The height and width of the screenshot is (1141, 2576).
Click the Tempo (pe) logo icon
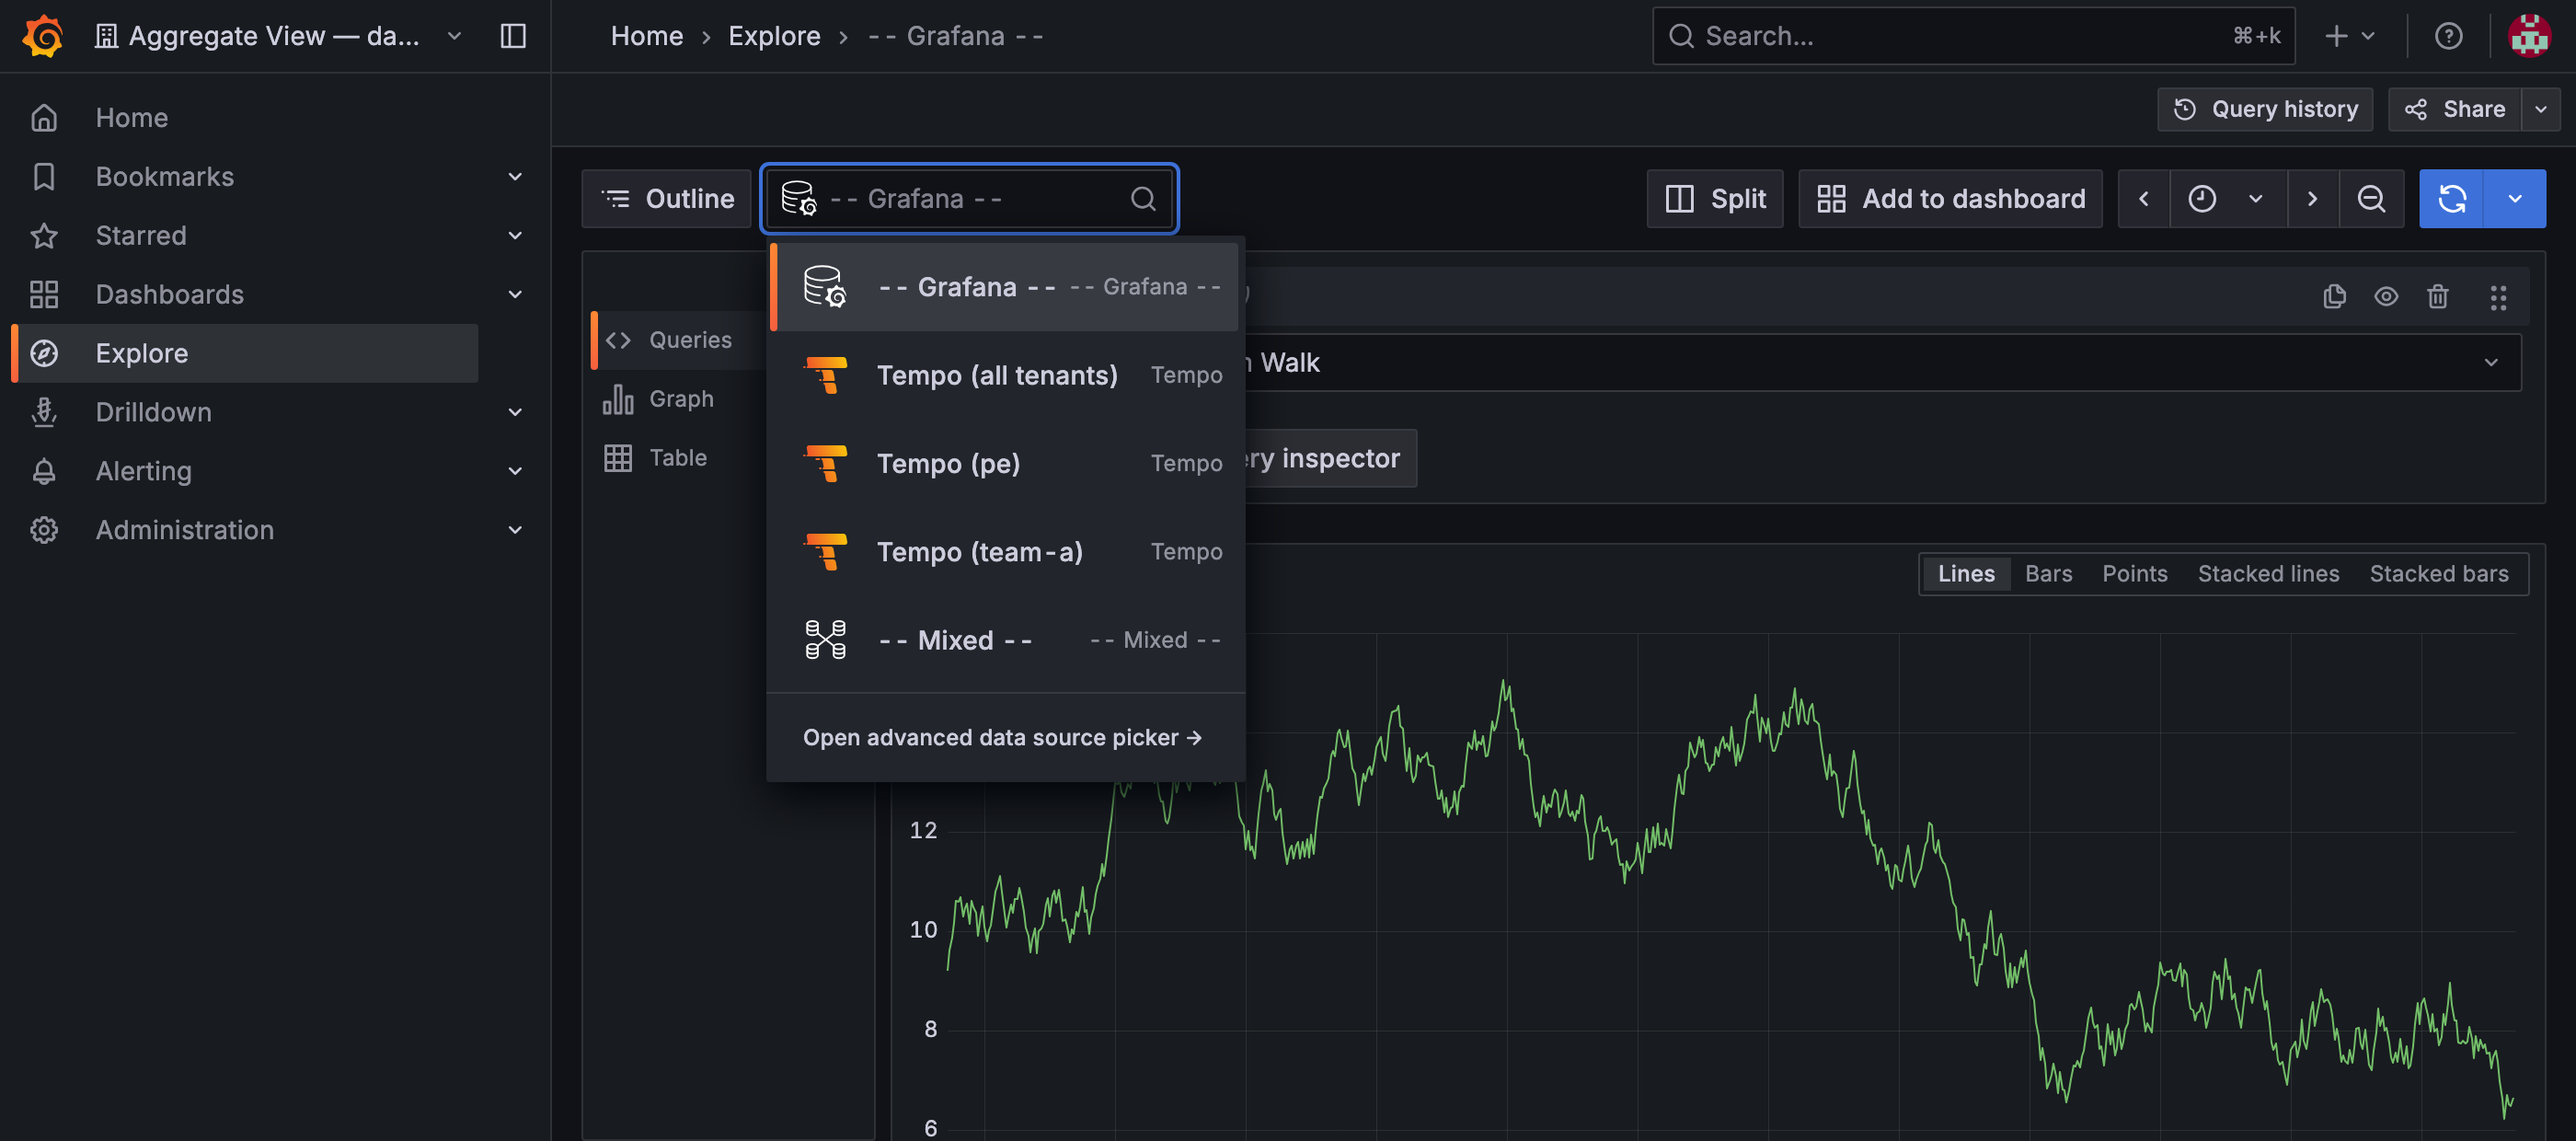click(826, 464)
